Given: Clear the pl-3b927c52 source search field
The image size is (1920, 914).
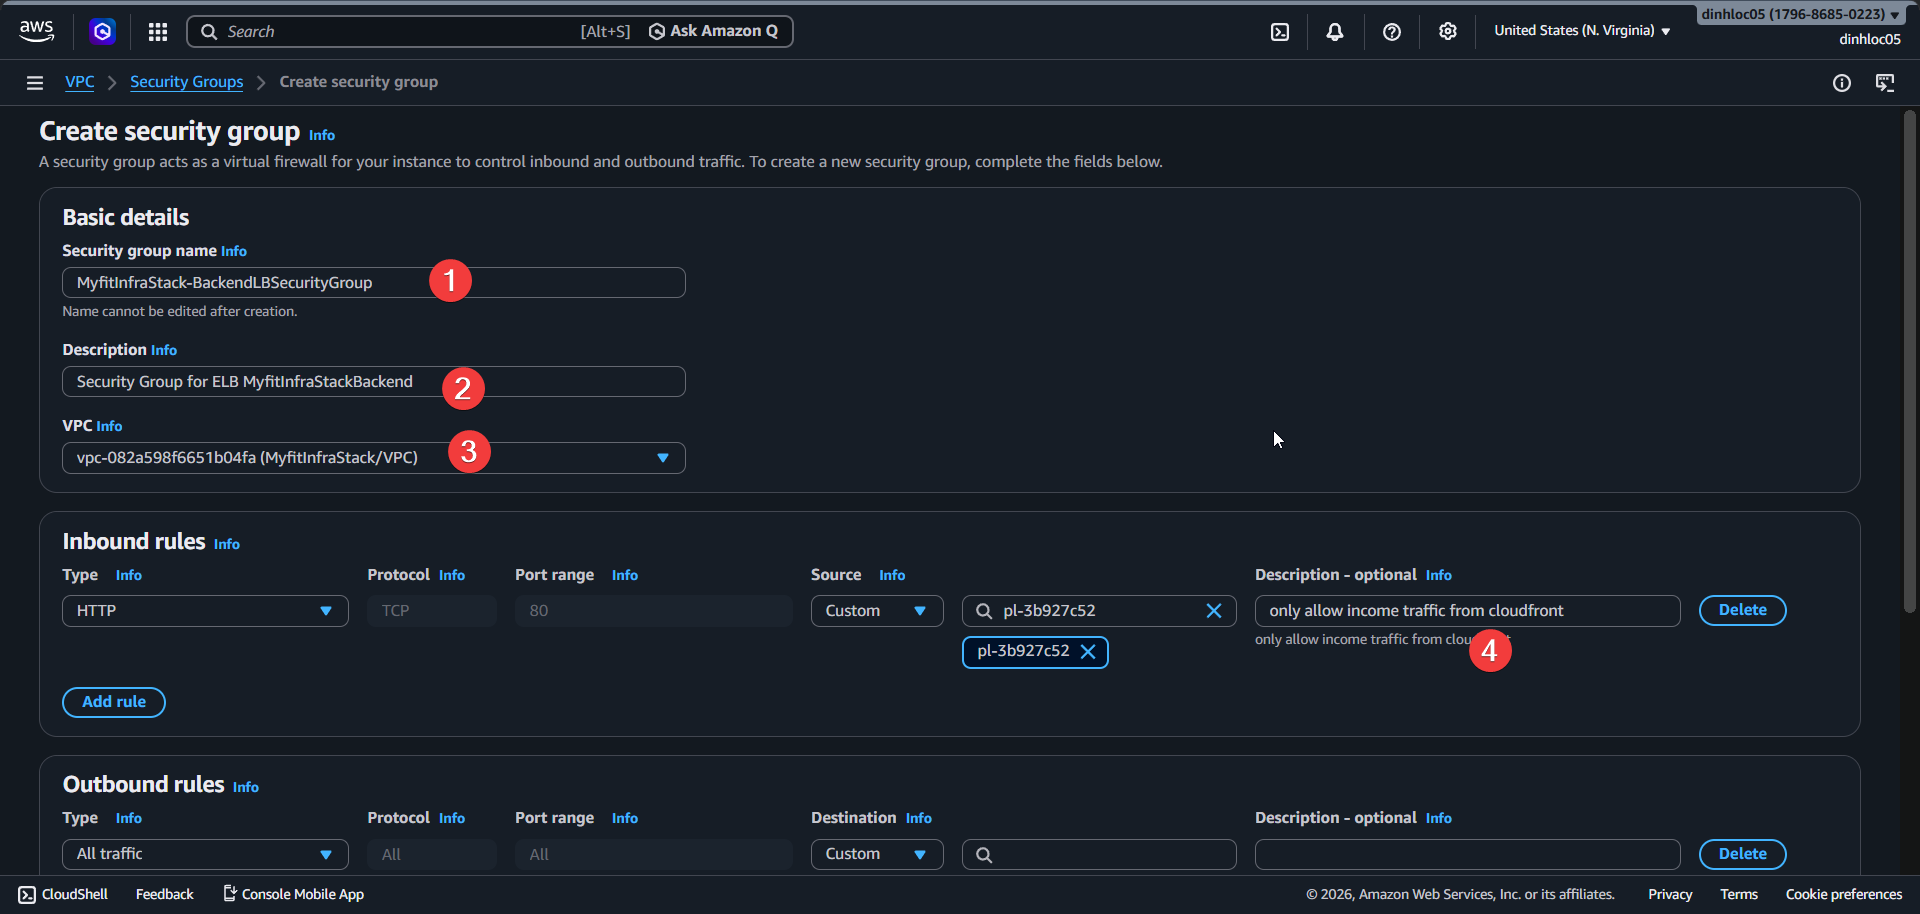Looking at the screenshot, I should (1214, 611).
